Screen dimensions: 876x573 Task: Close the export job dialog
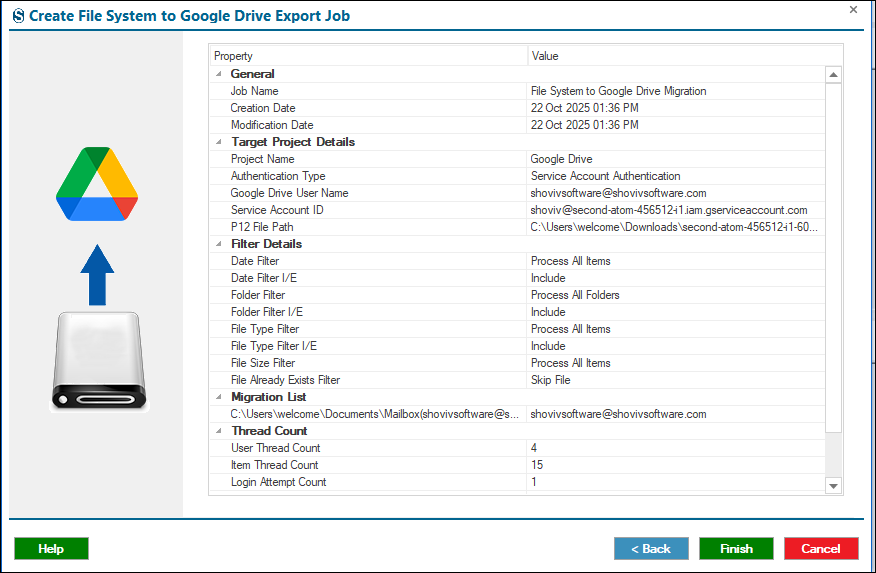tap(853, 9)
